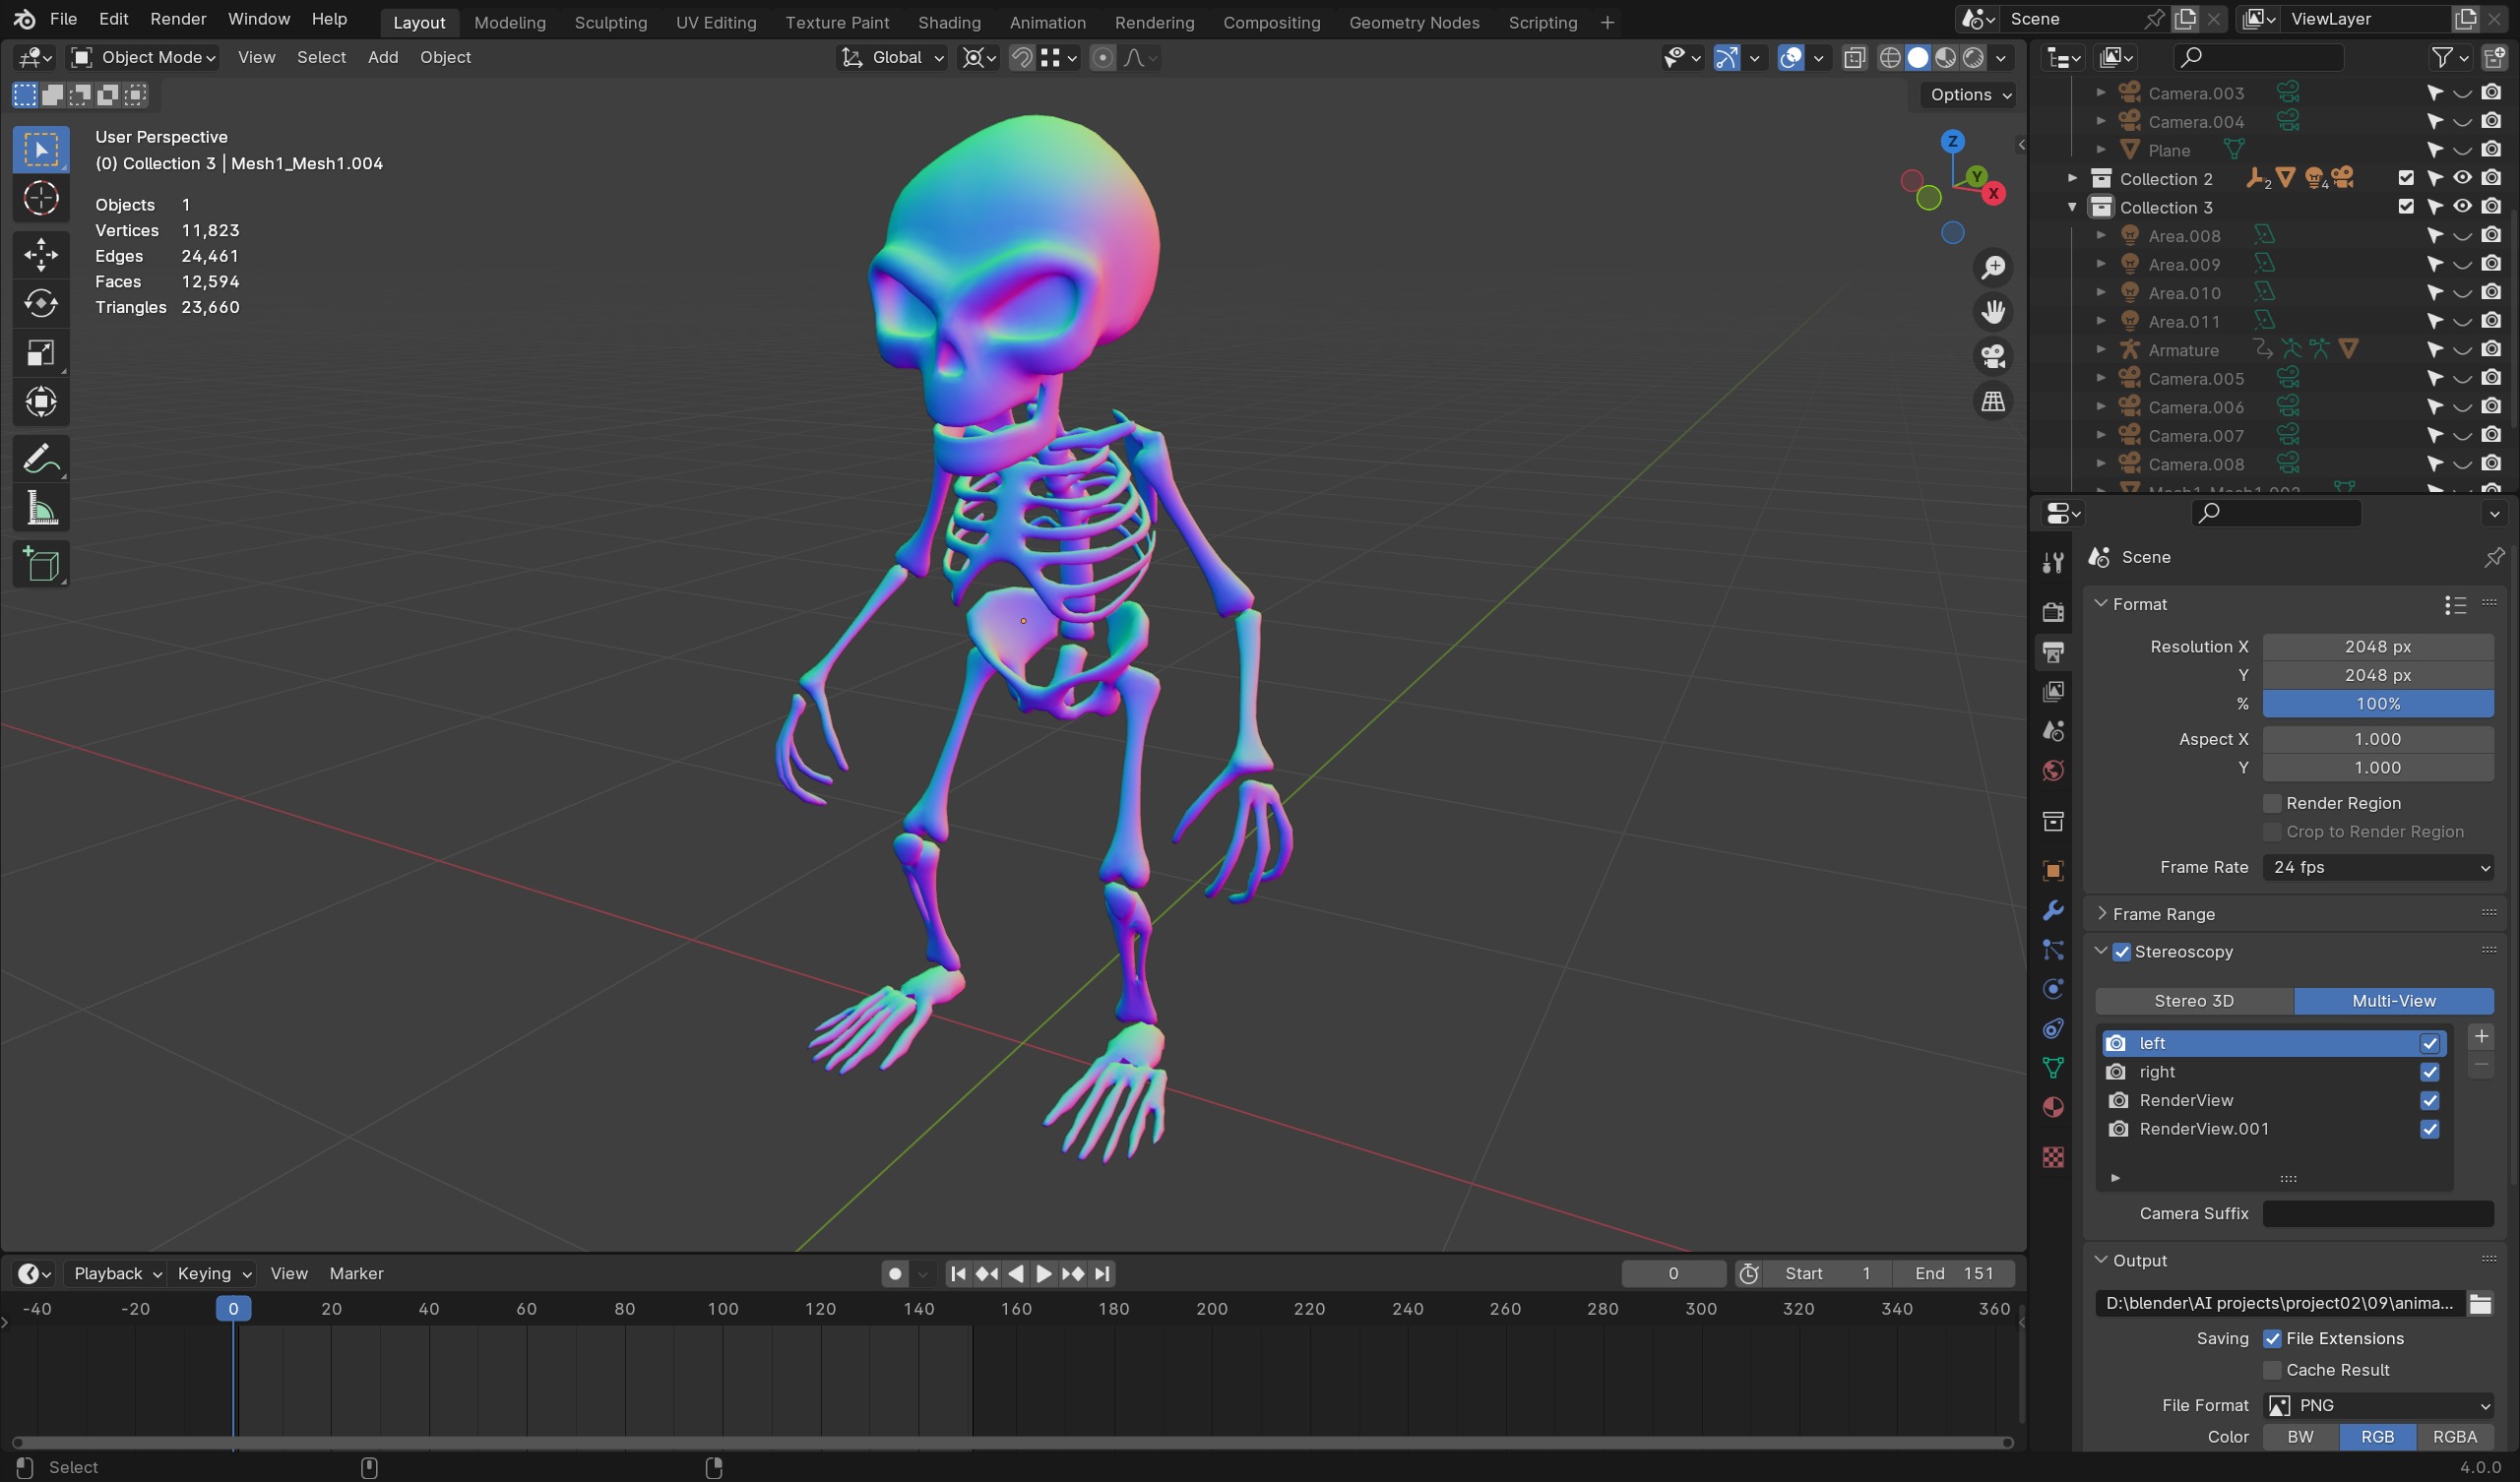Screen dimensions: 2520x1482
Task: Select the Stereo 3D mode button
Action: 2194,1001
